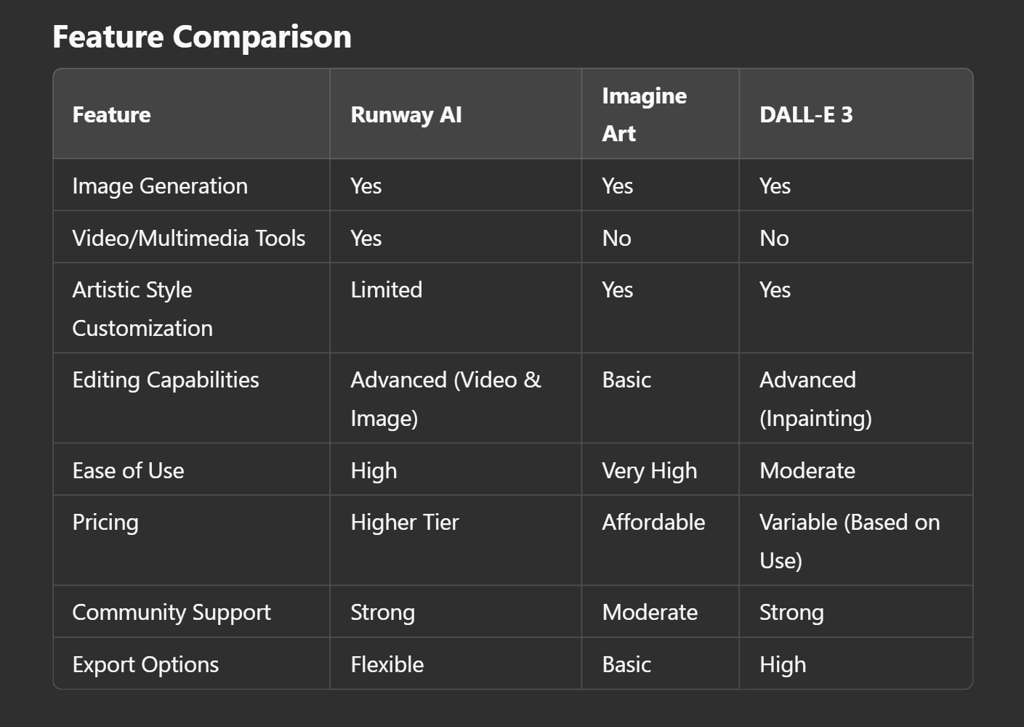The image size is (1024, 727).
Task: Select the Variable (Based on Use) cell
Action: pyautogui.click(x=849, y=540)
